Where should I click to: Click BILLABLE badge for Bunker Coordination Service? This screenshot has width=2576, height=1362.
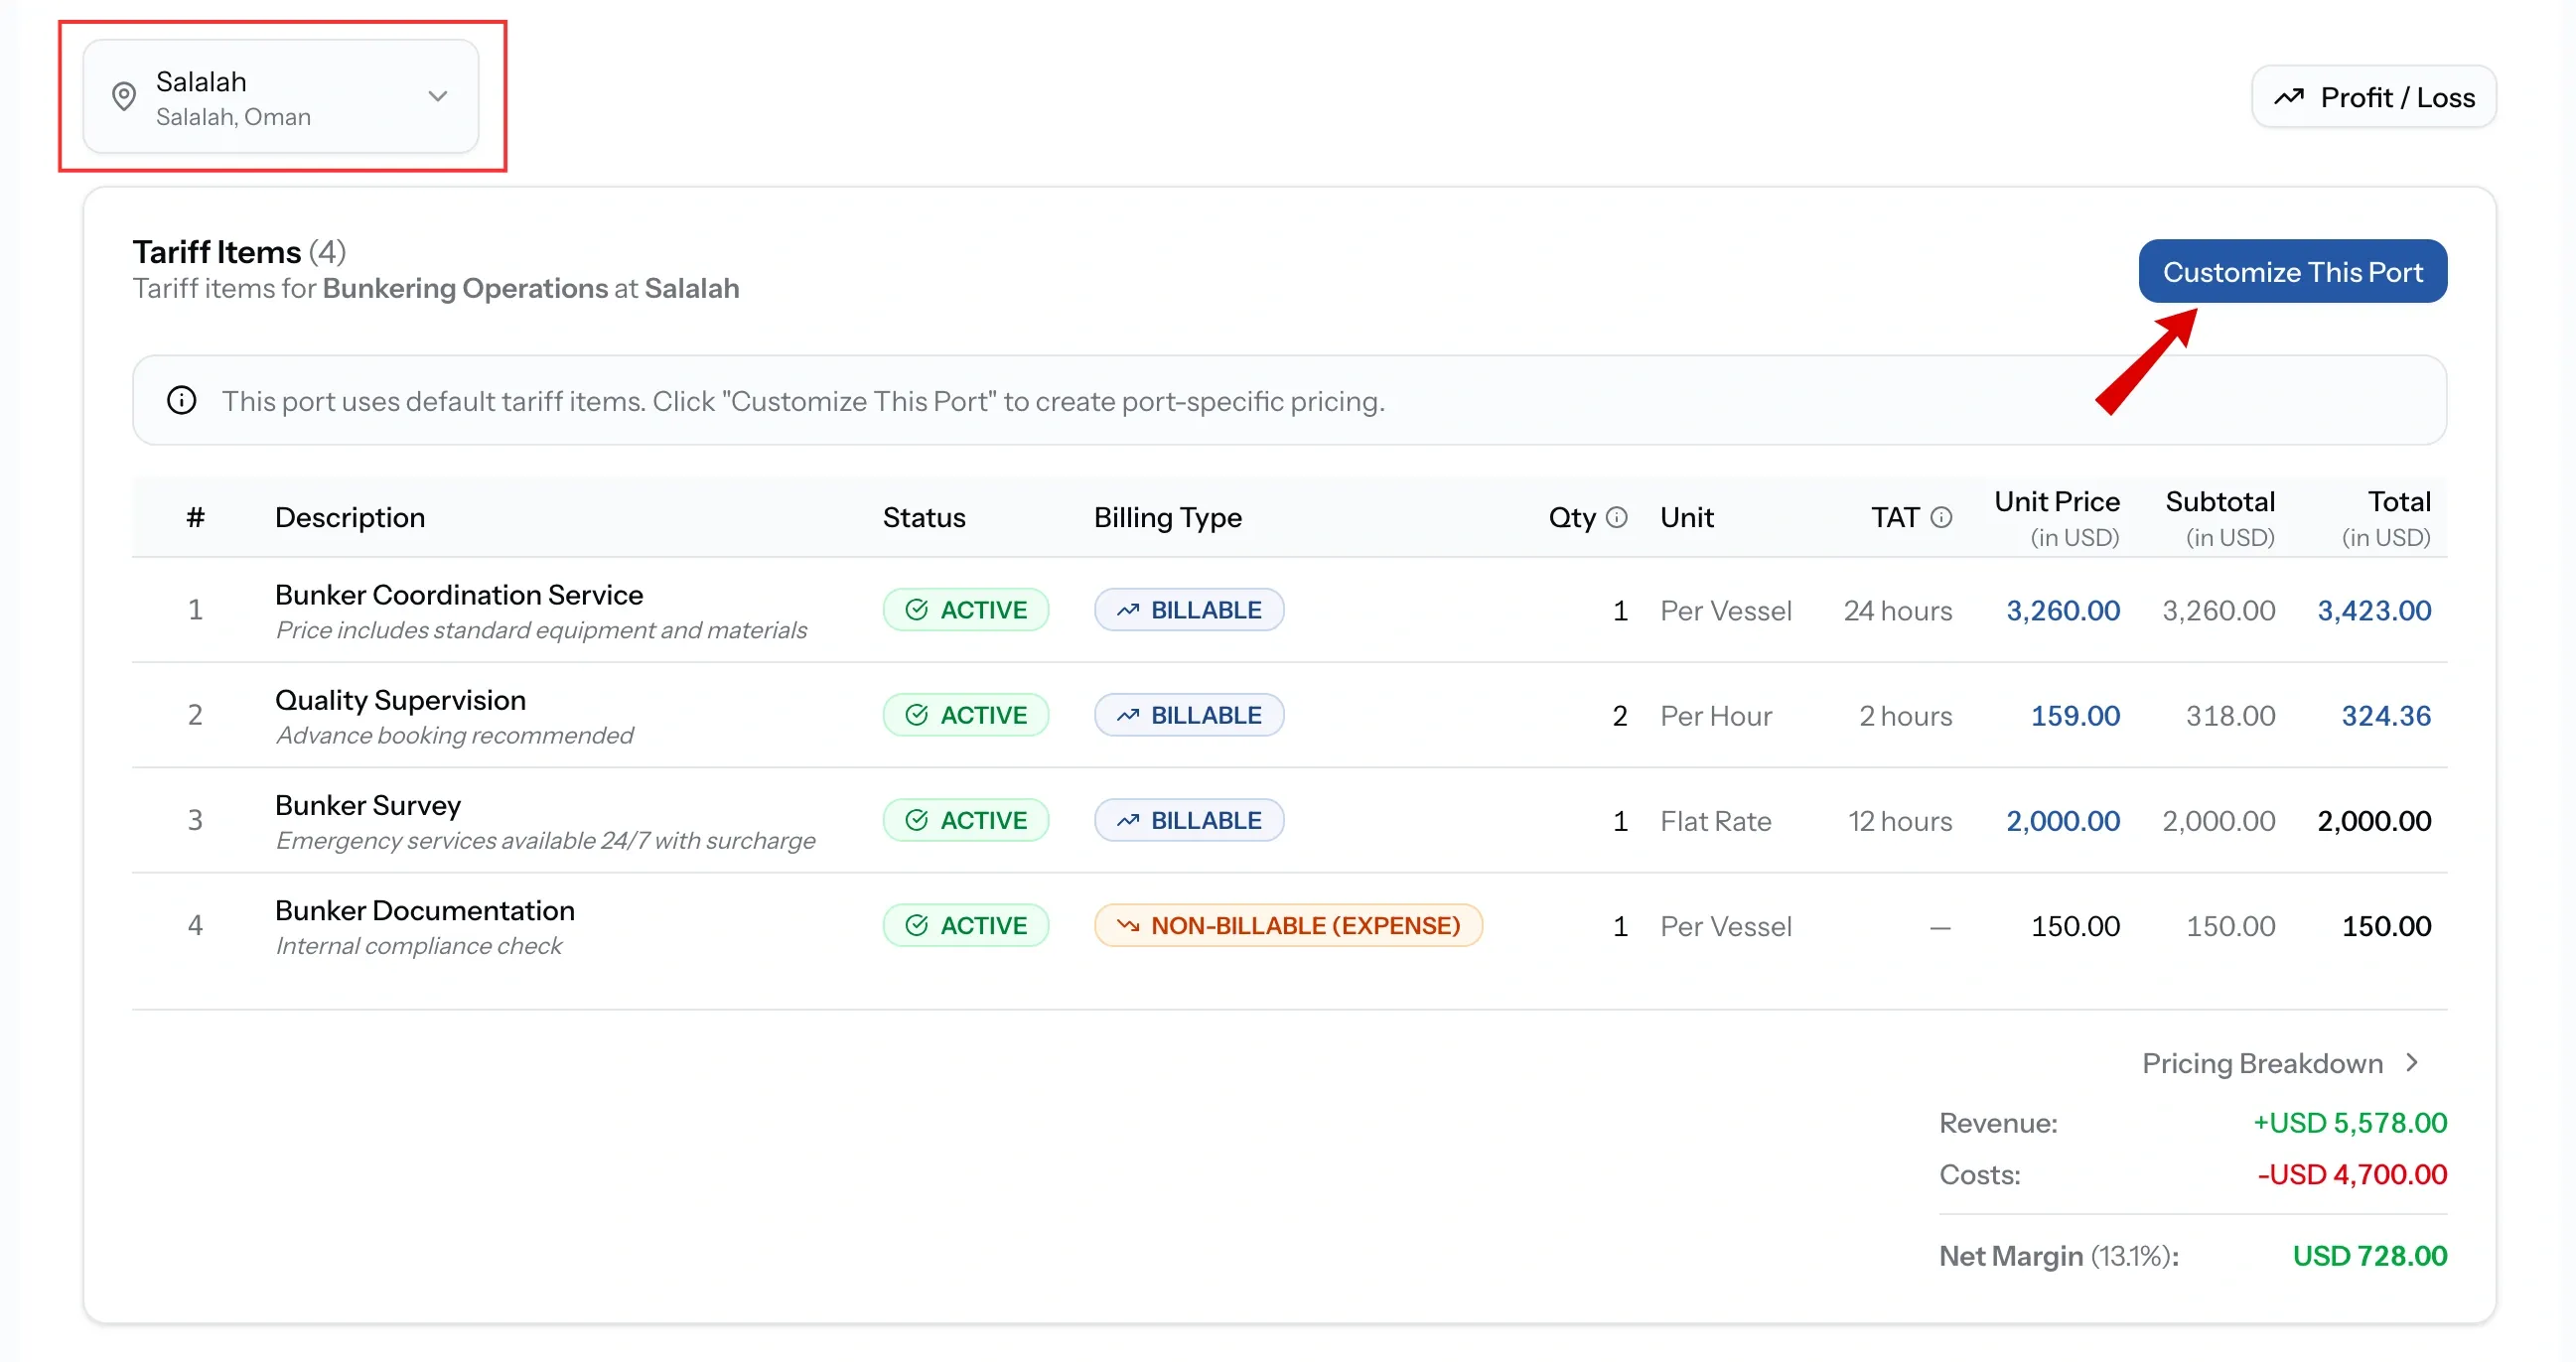point(1188,610)
